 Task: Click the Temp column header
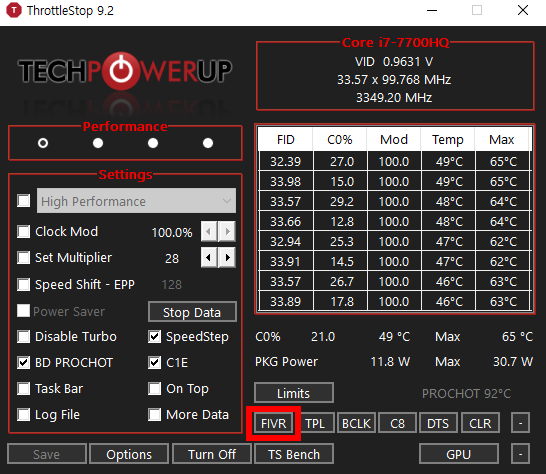pyautogui.click(x=448, y=139)
